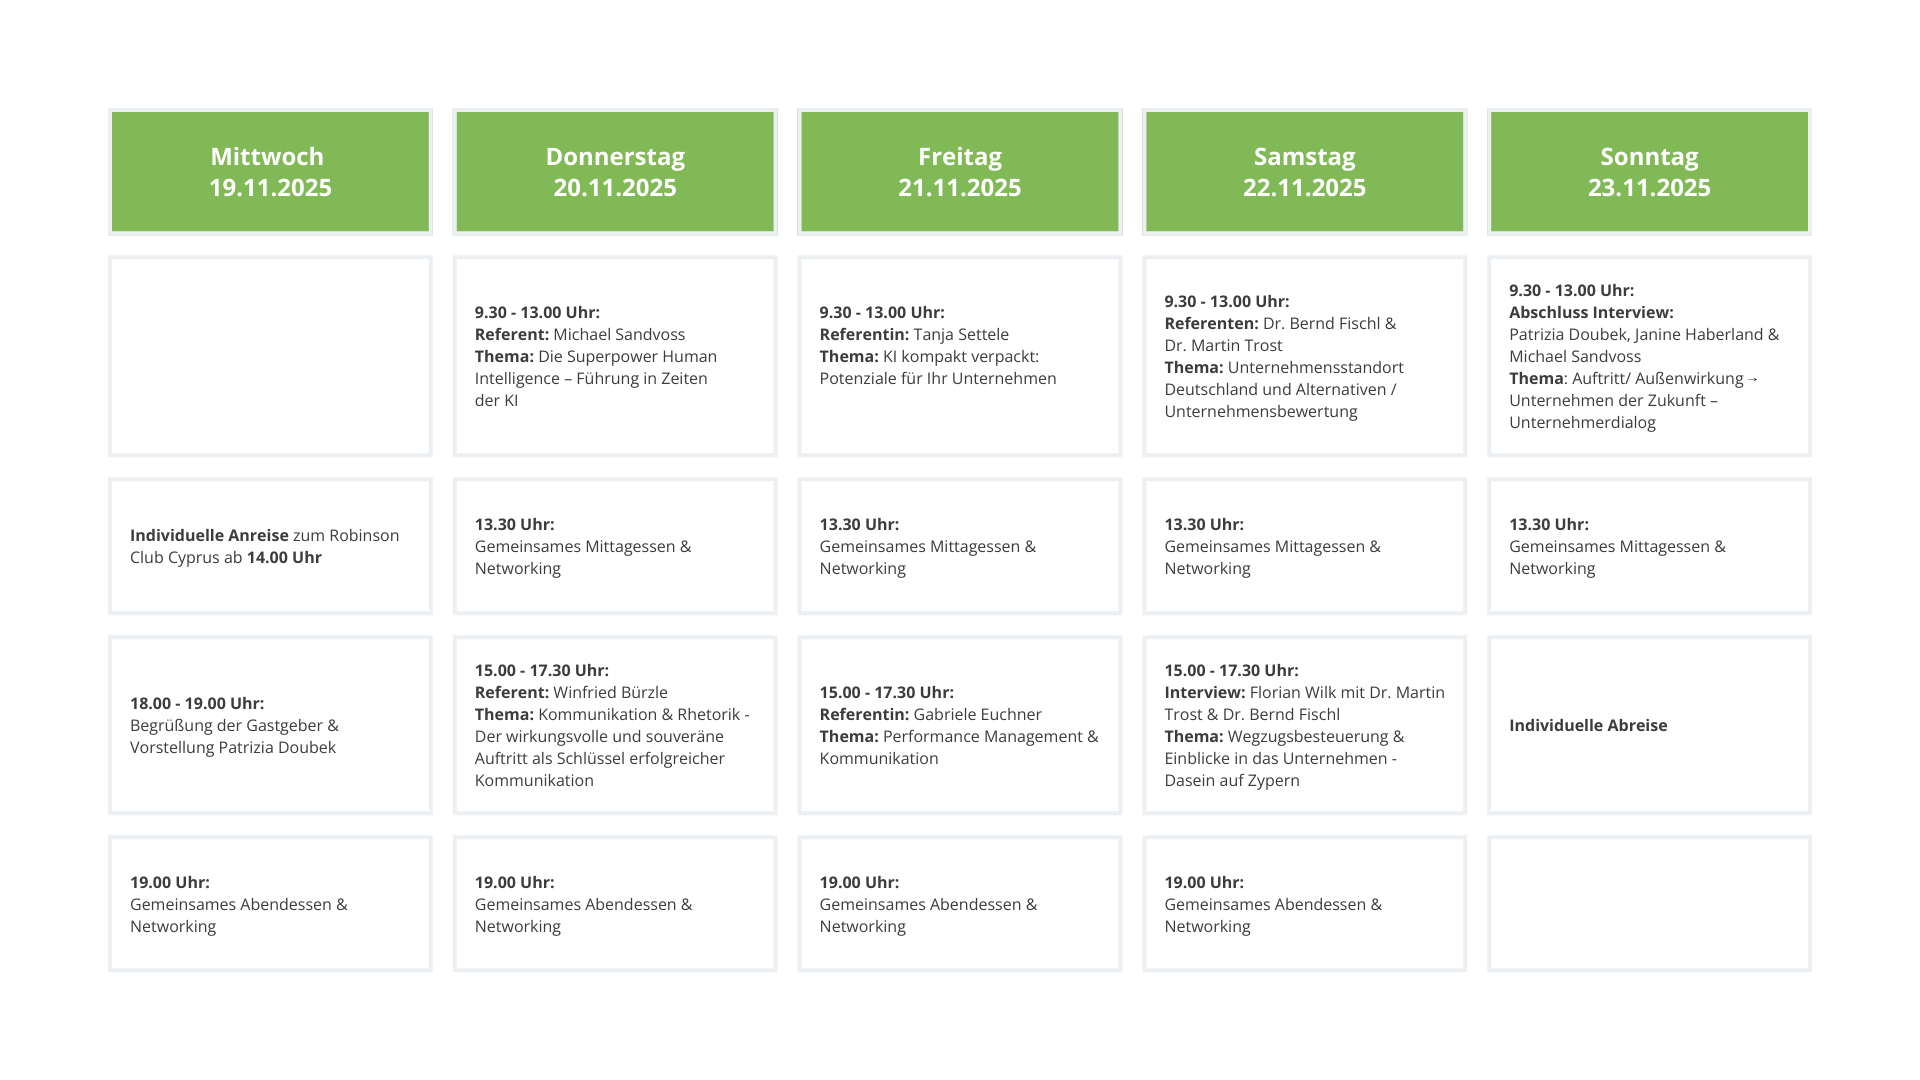
Task: Click the Unternehmensstandort Deutschland session box
Action: click(x=1304, y=356)
